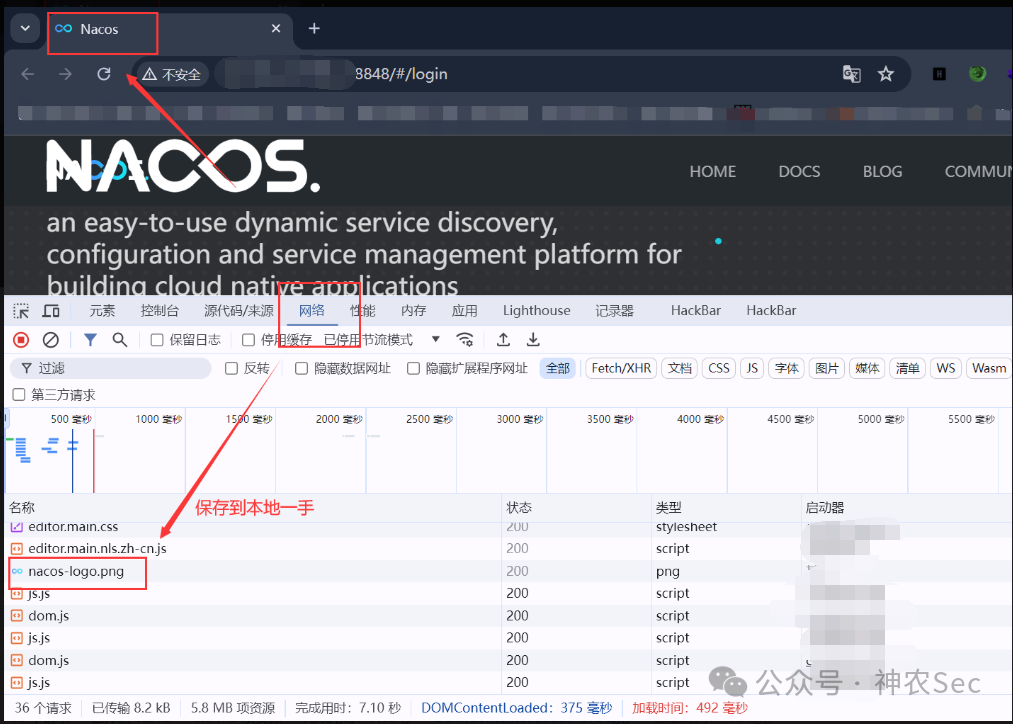Open the green round extension icon
The height and width of the screenshot is (724, 1013).
977,74
